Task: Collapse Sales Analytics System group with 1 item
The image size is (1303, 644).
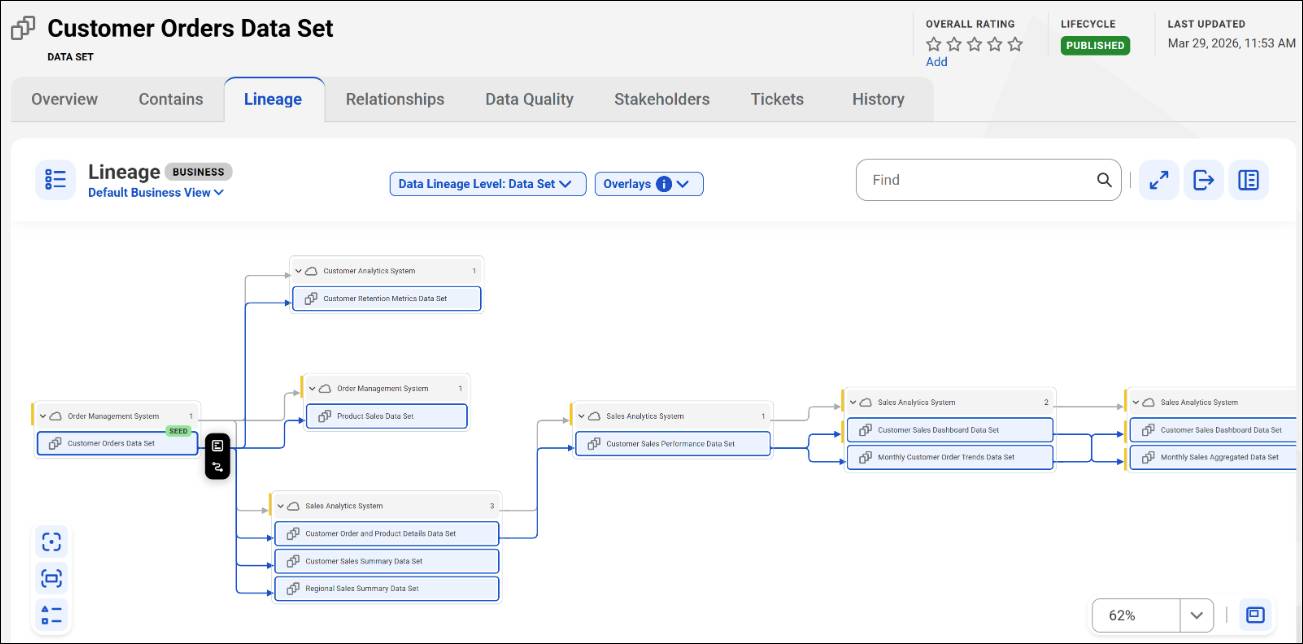Action: pyautogui.click(x=581, y=416)
